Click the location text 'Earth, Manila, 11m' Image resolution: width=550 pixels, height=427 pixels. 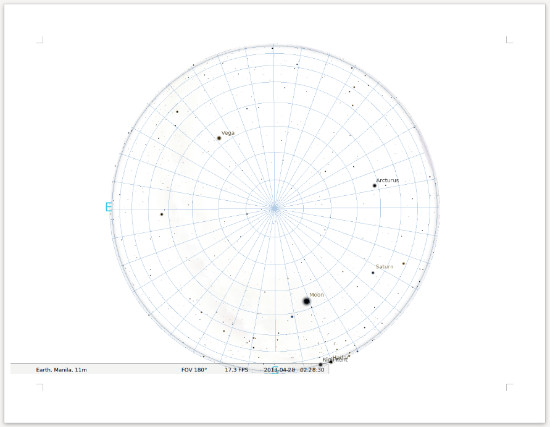(x=61, y=370)
